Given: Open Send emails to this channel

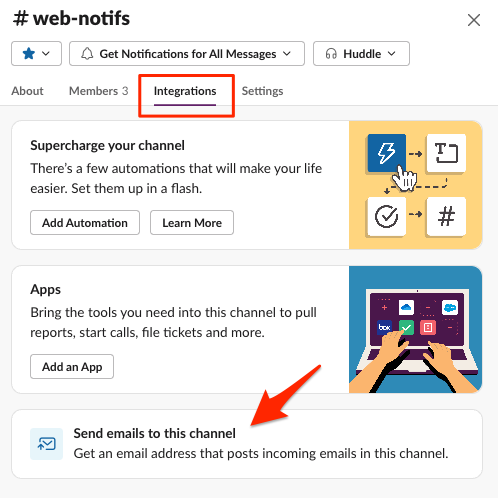Looking at the screenshot, I should pos(247,444).
